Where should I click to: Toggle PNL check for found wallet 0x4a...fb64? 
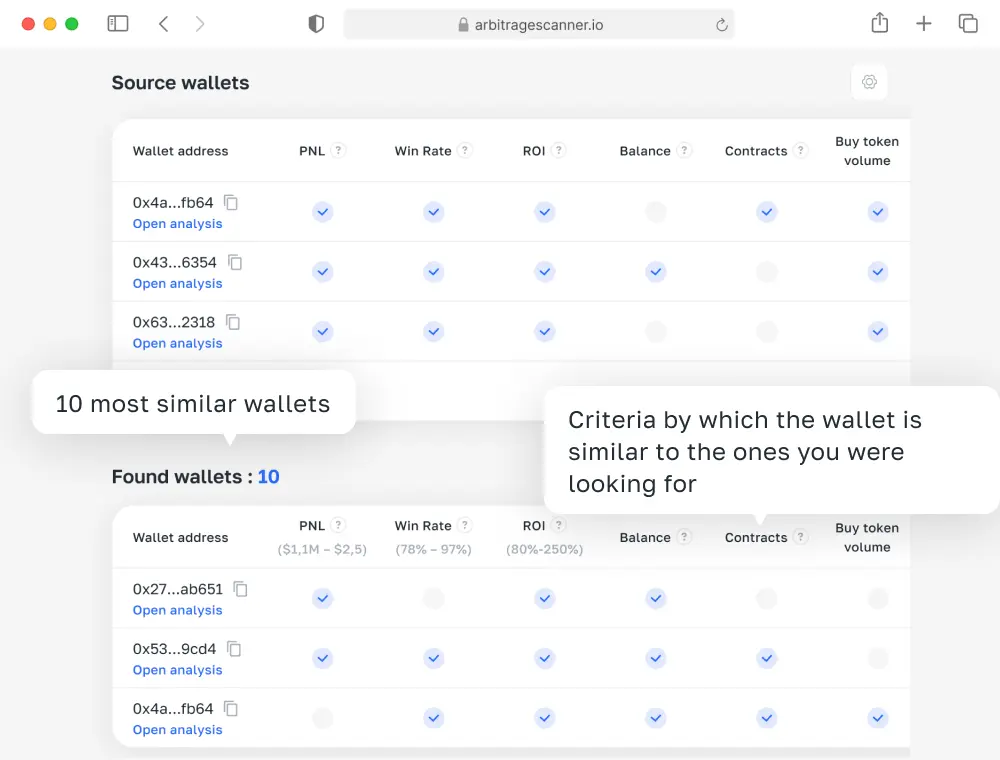(322, 718)
